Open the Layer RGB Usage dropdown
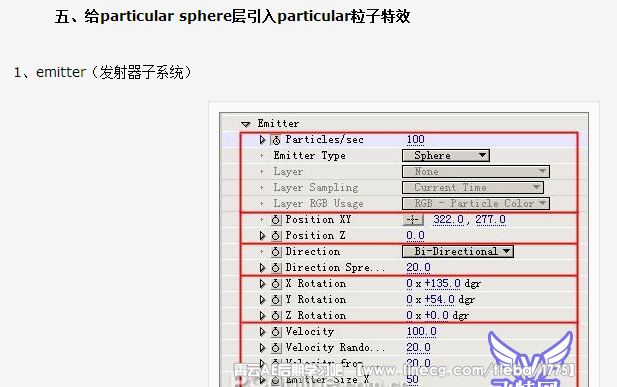The height and width of the screenshot is (387, 617). pos(476,204)
